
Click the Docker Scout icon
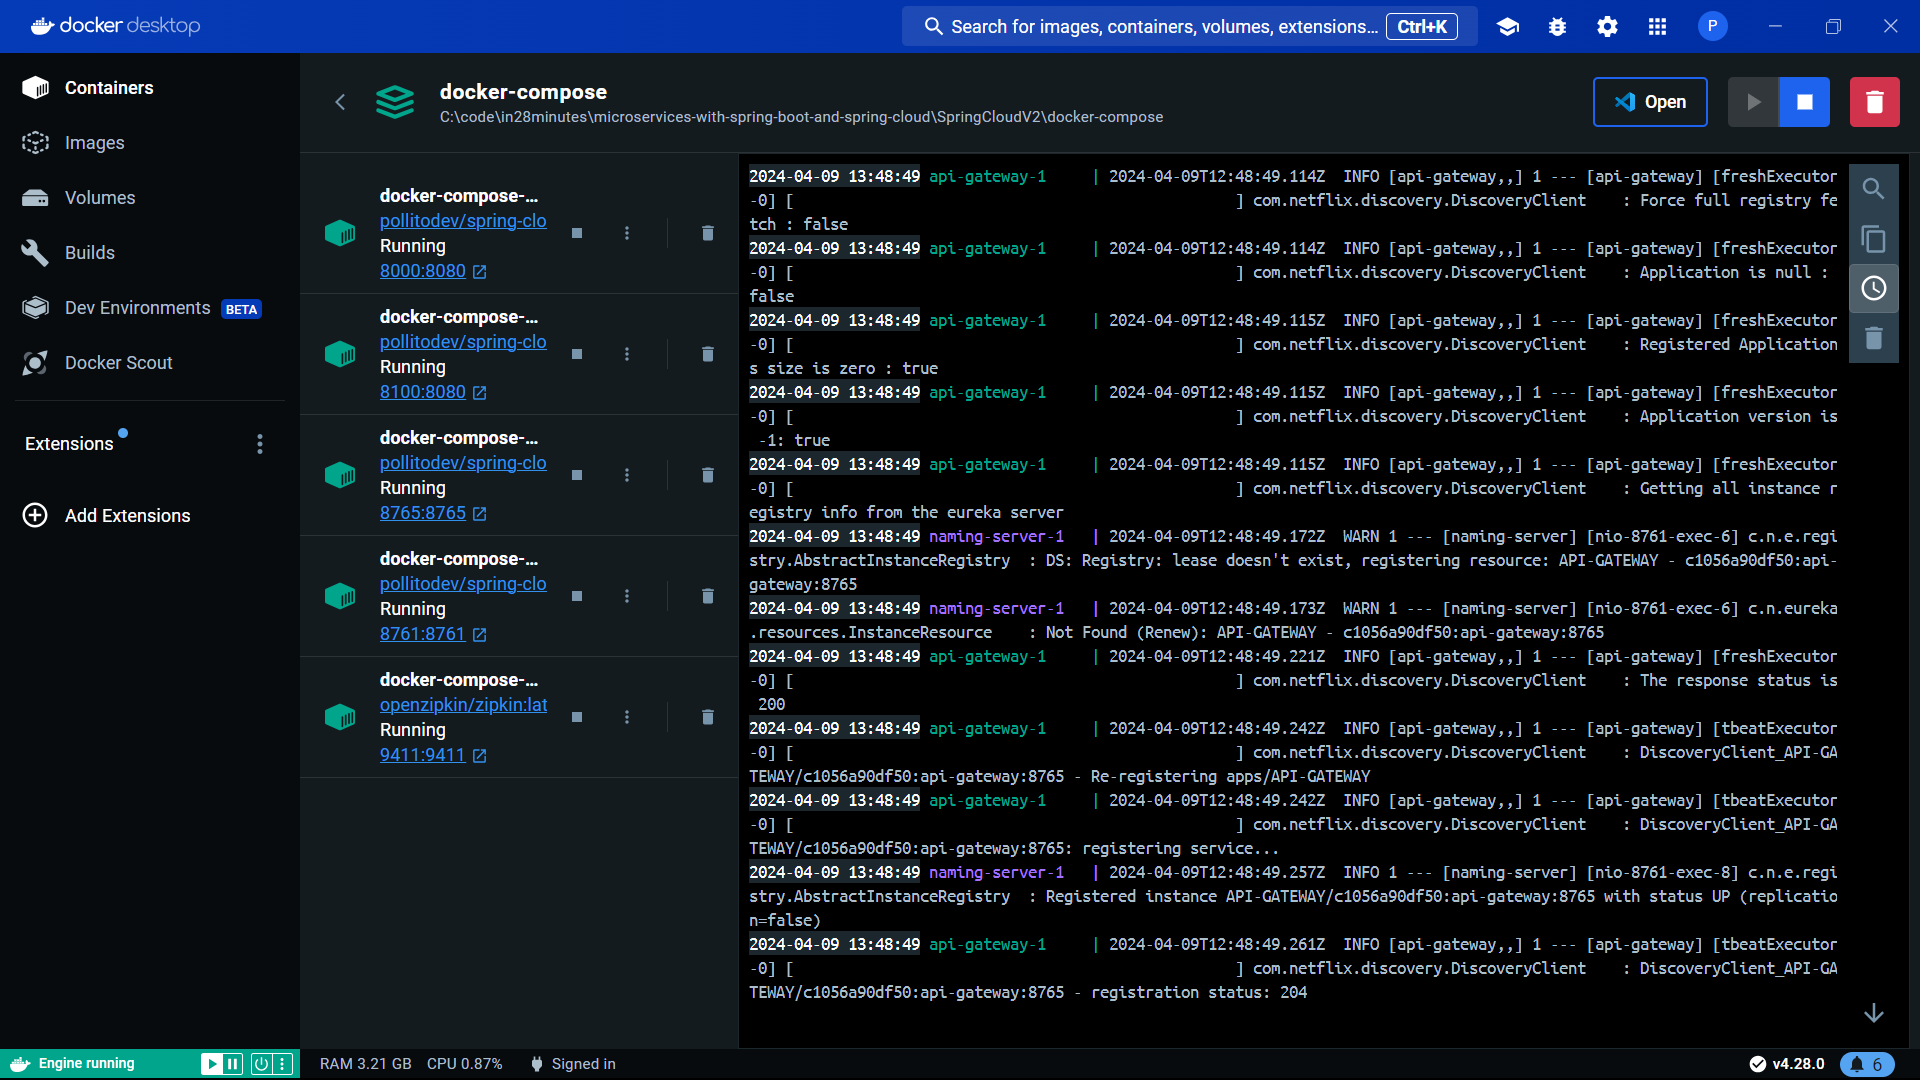(36, 363)
